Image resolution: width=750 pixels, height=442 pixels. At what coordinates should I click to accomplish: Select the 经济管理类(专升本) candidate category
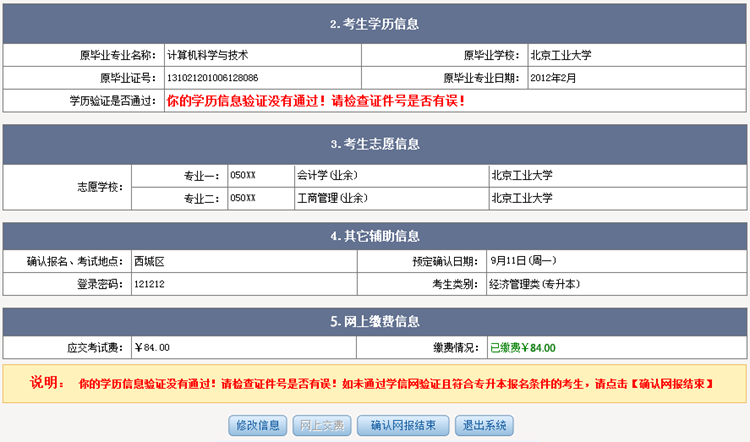click(534, 284)
